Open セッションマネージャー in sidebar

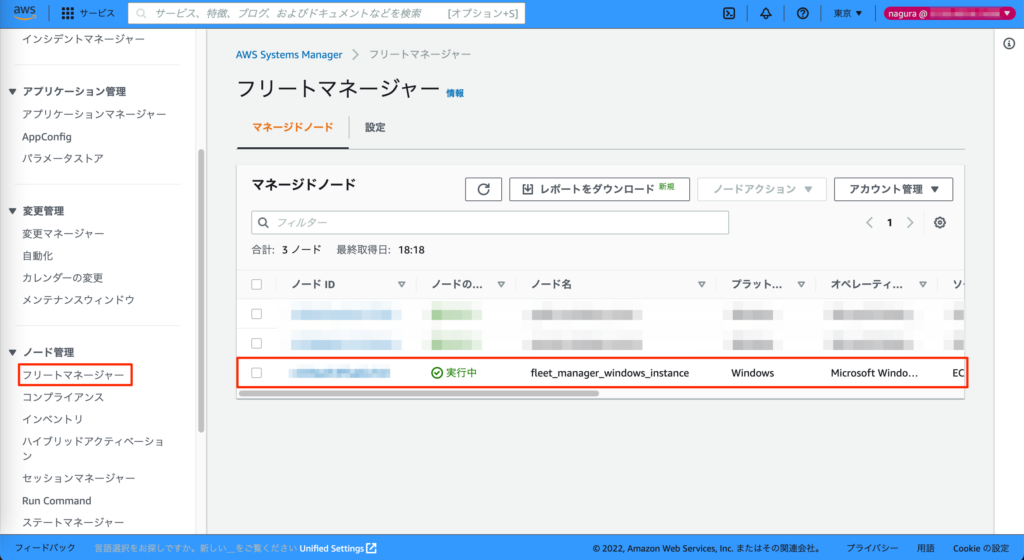[x=79, y=478]
